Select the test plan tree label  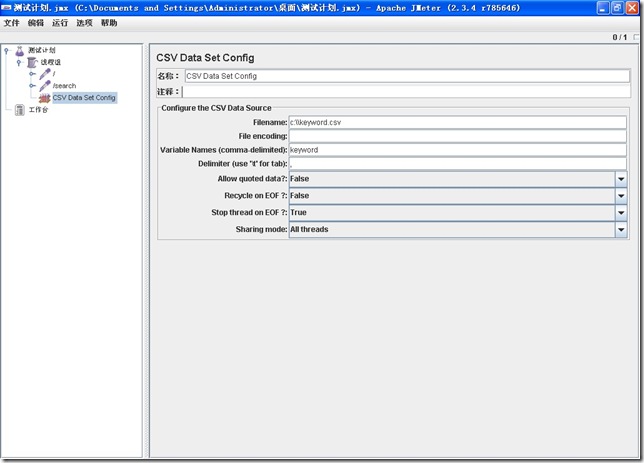pos(41,50)
